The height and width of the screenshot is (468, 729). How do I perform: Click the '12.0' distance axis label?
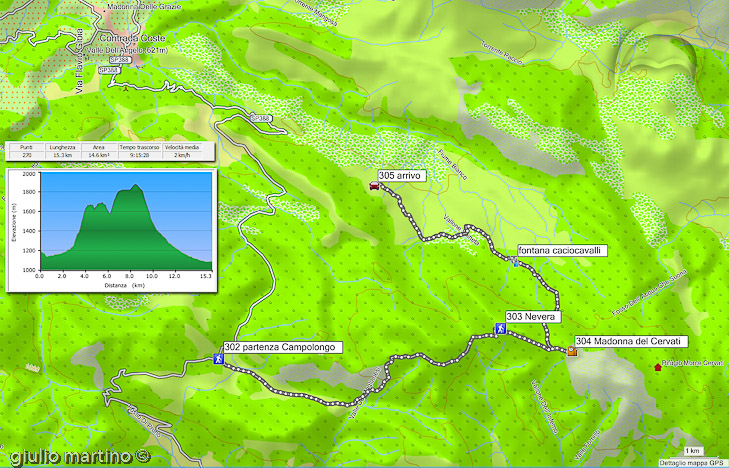[x=174, y=276]
